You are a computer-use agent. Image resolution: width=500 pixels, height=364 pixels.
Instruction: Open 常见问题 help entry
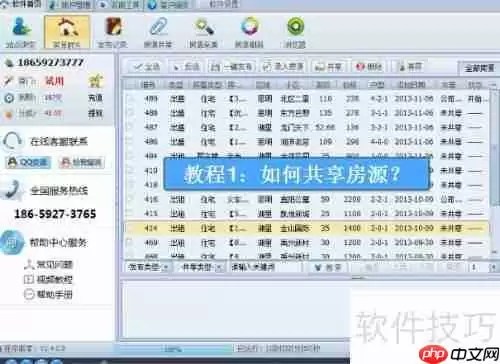coord(49,265)
